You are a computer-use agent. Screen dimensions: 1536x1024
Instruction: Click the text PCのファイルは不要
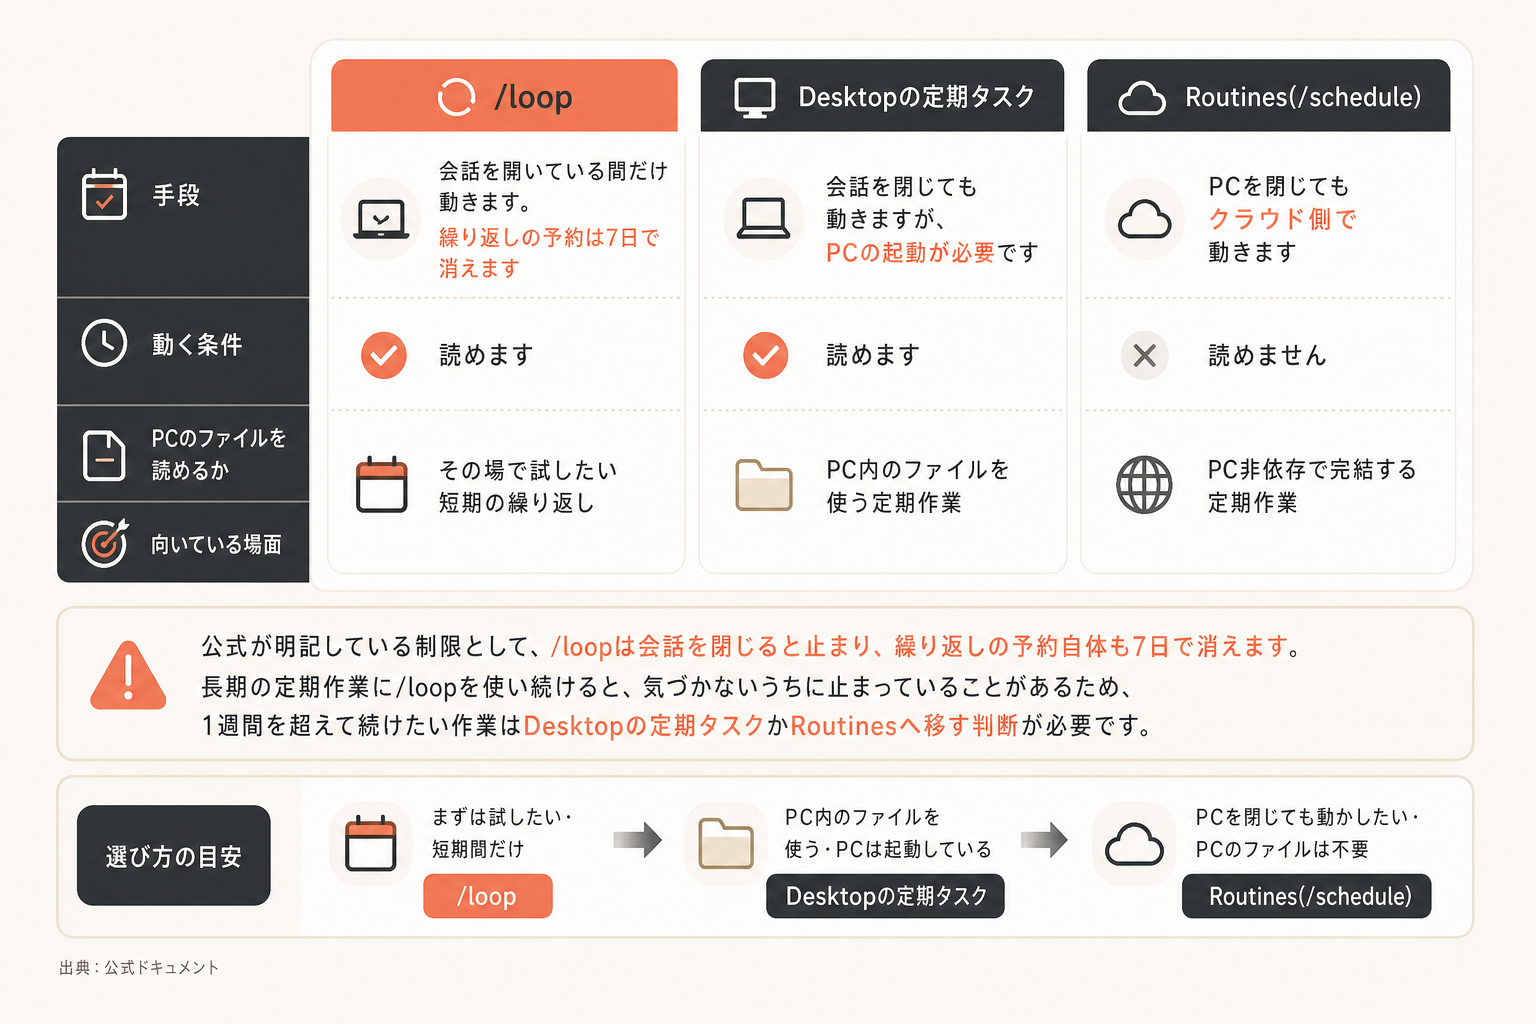(1282, 849)
